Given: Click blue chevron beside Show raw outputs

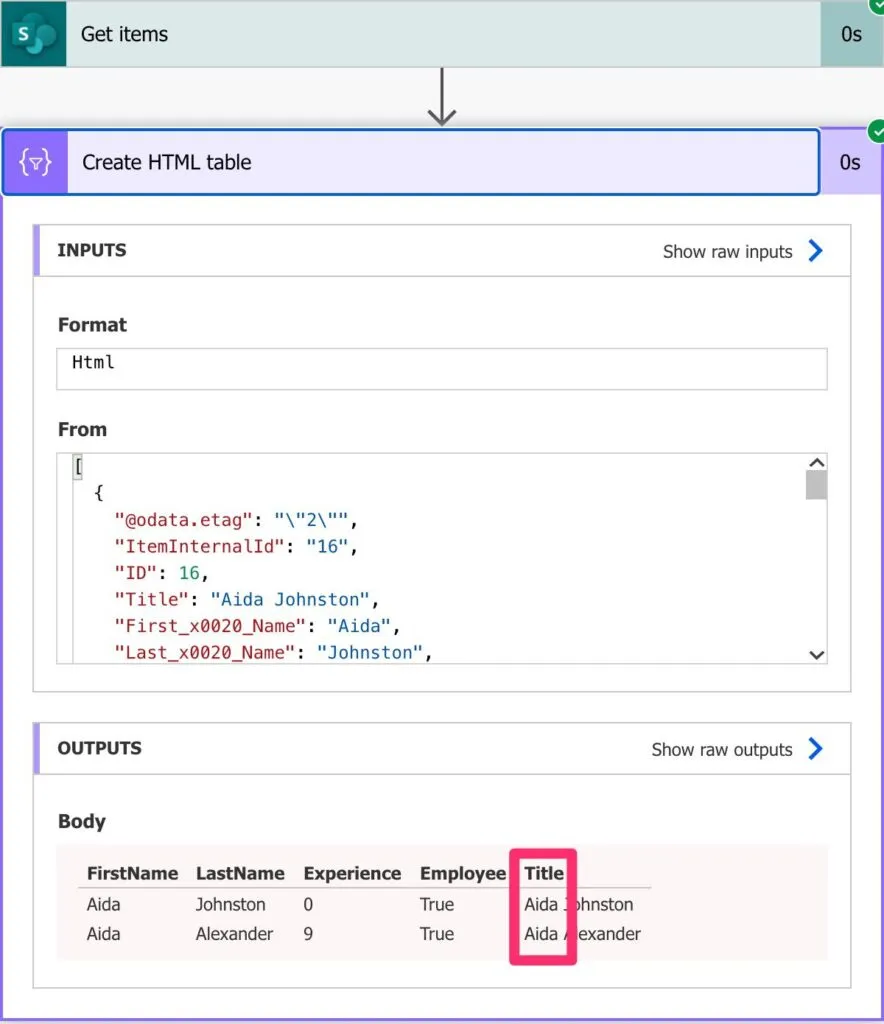Looking at the screenshot, I should coord(815,749).
